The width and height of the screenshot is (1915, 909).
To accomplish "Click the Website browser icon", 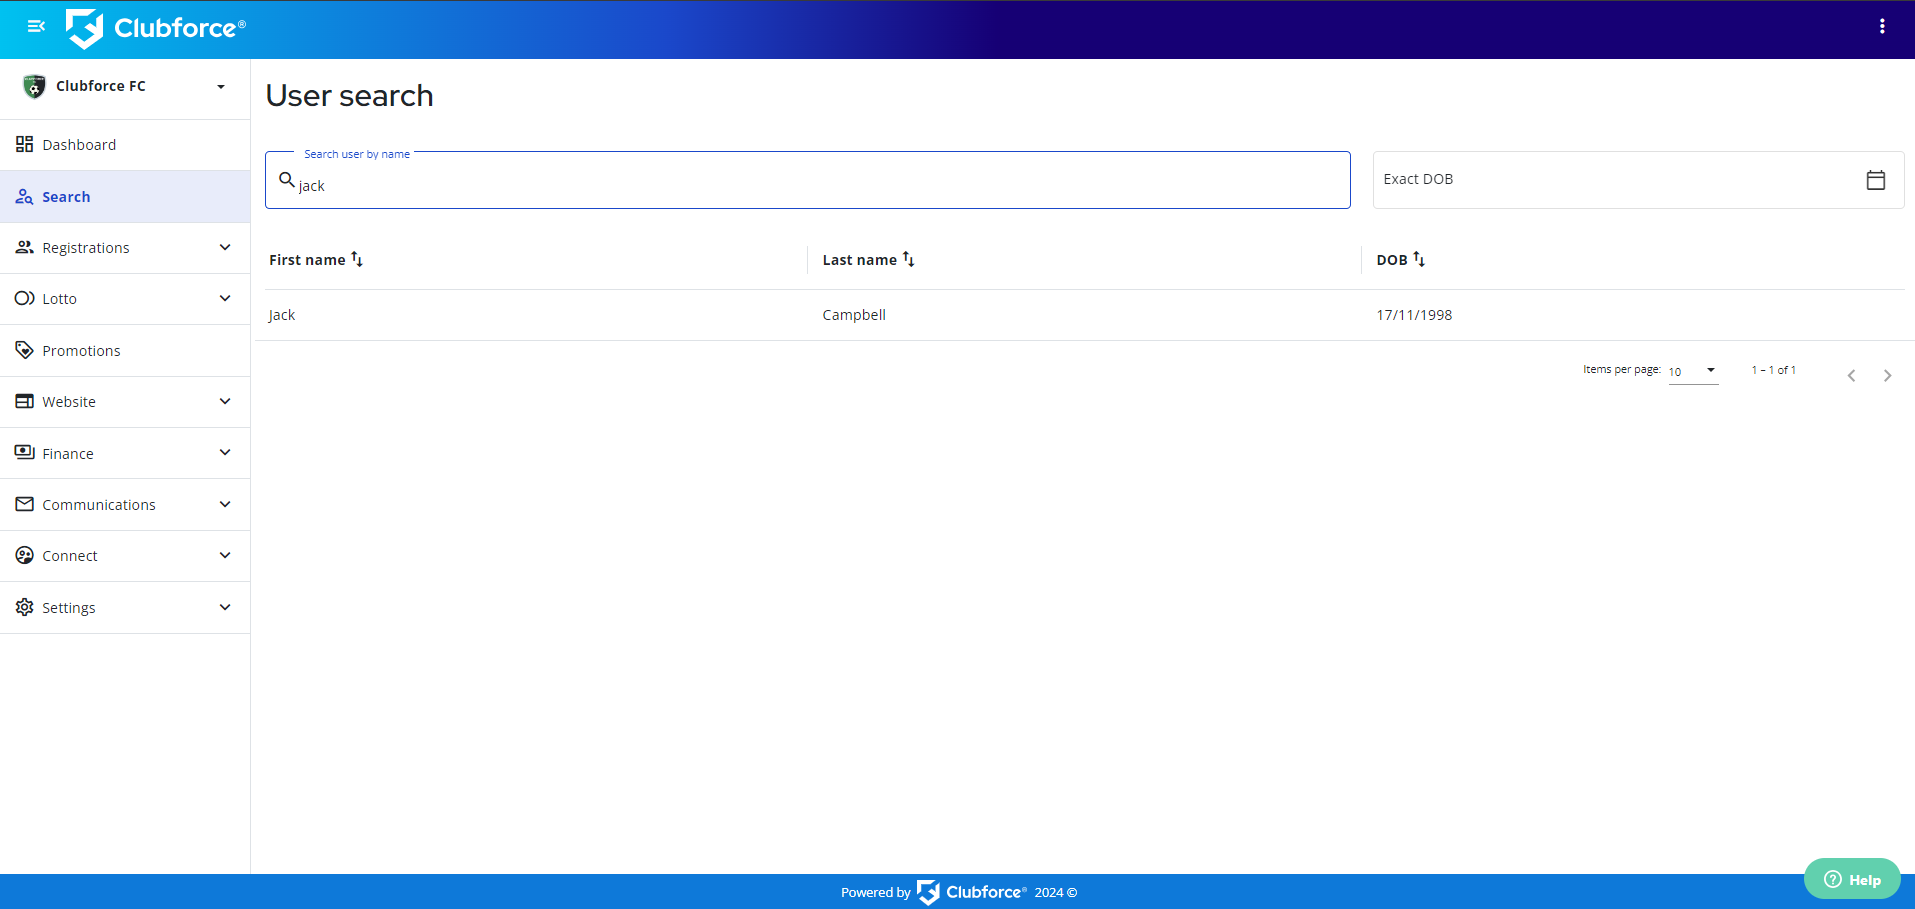I will tap(25, 401).
